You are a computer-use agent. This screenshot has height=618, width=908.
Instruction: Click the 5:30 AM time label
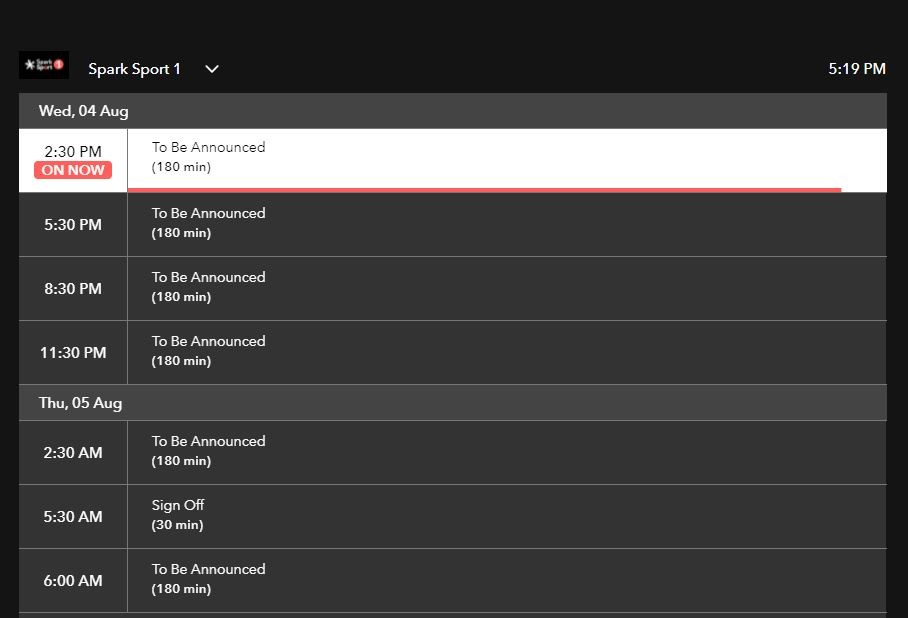click(73, 517)
